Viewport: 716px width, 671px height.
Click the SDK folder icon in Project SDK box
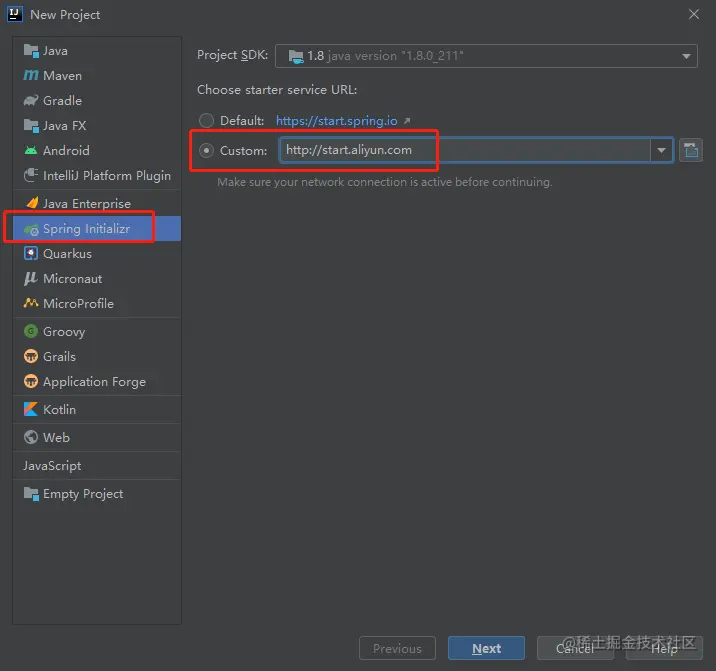point(295,57)
